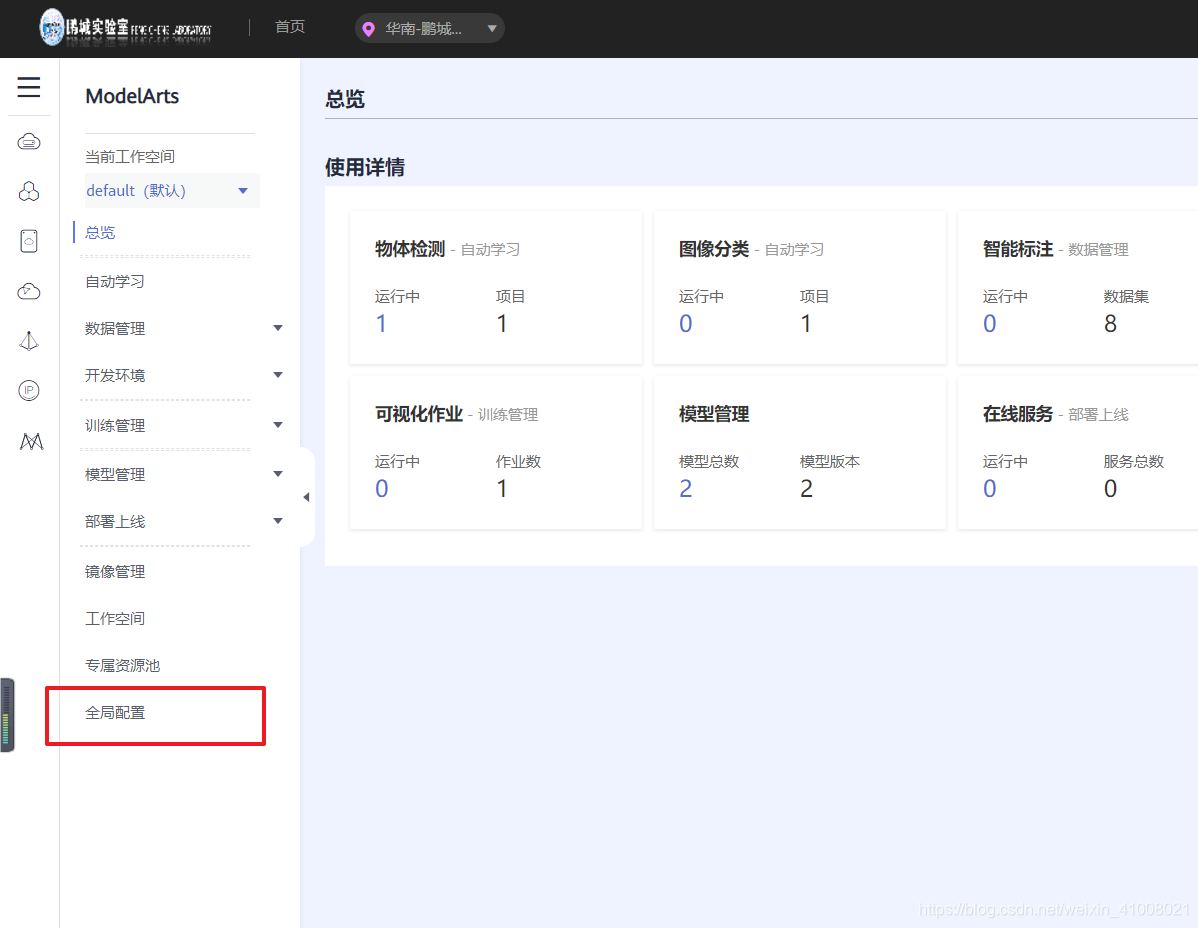Expand the 开发环境 menu arrow
Screen dimensions: 1198x928
tap(278, 375)
